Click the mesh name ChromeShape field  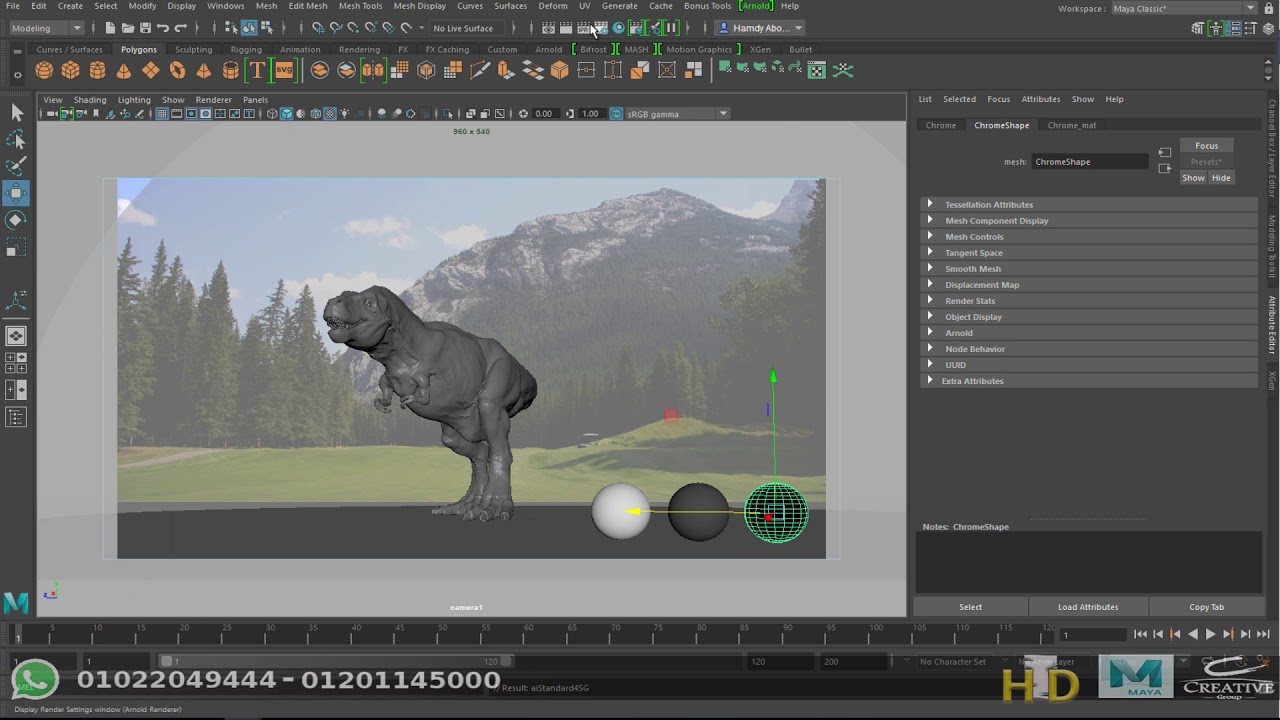[x=1090, y=161]
